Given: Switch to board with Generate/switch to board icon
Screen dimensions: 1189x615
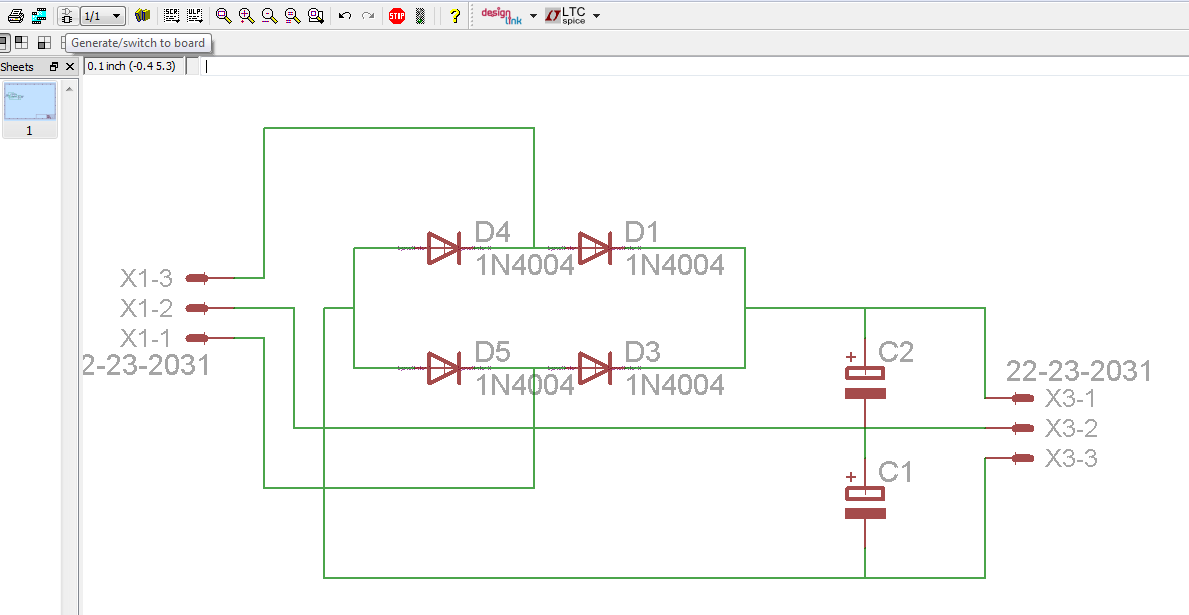Looking at the screenshot, I should pos(66,15).
